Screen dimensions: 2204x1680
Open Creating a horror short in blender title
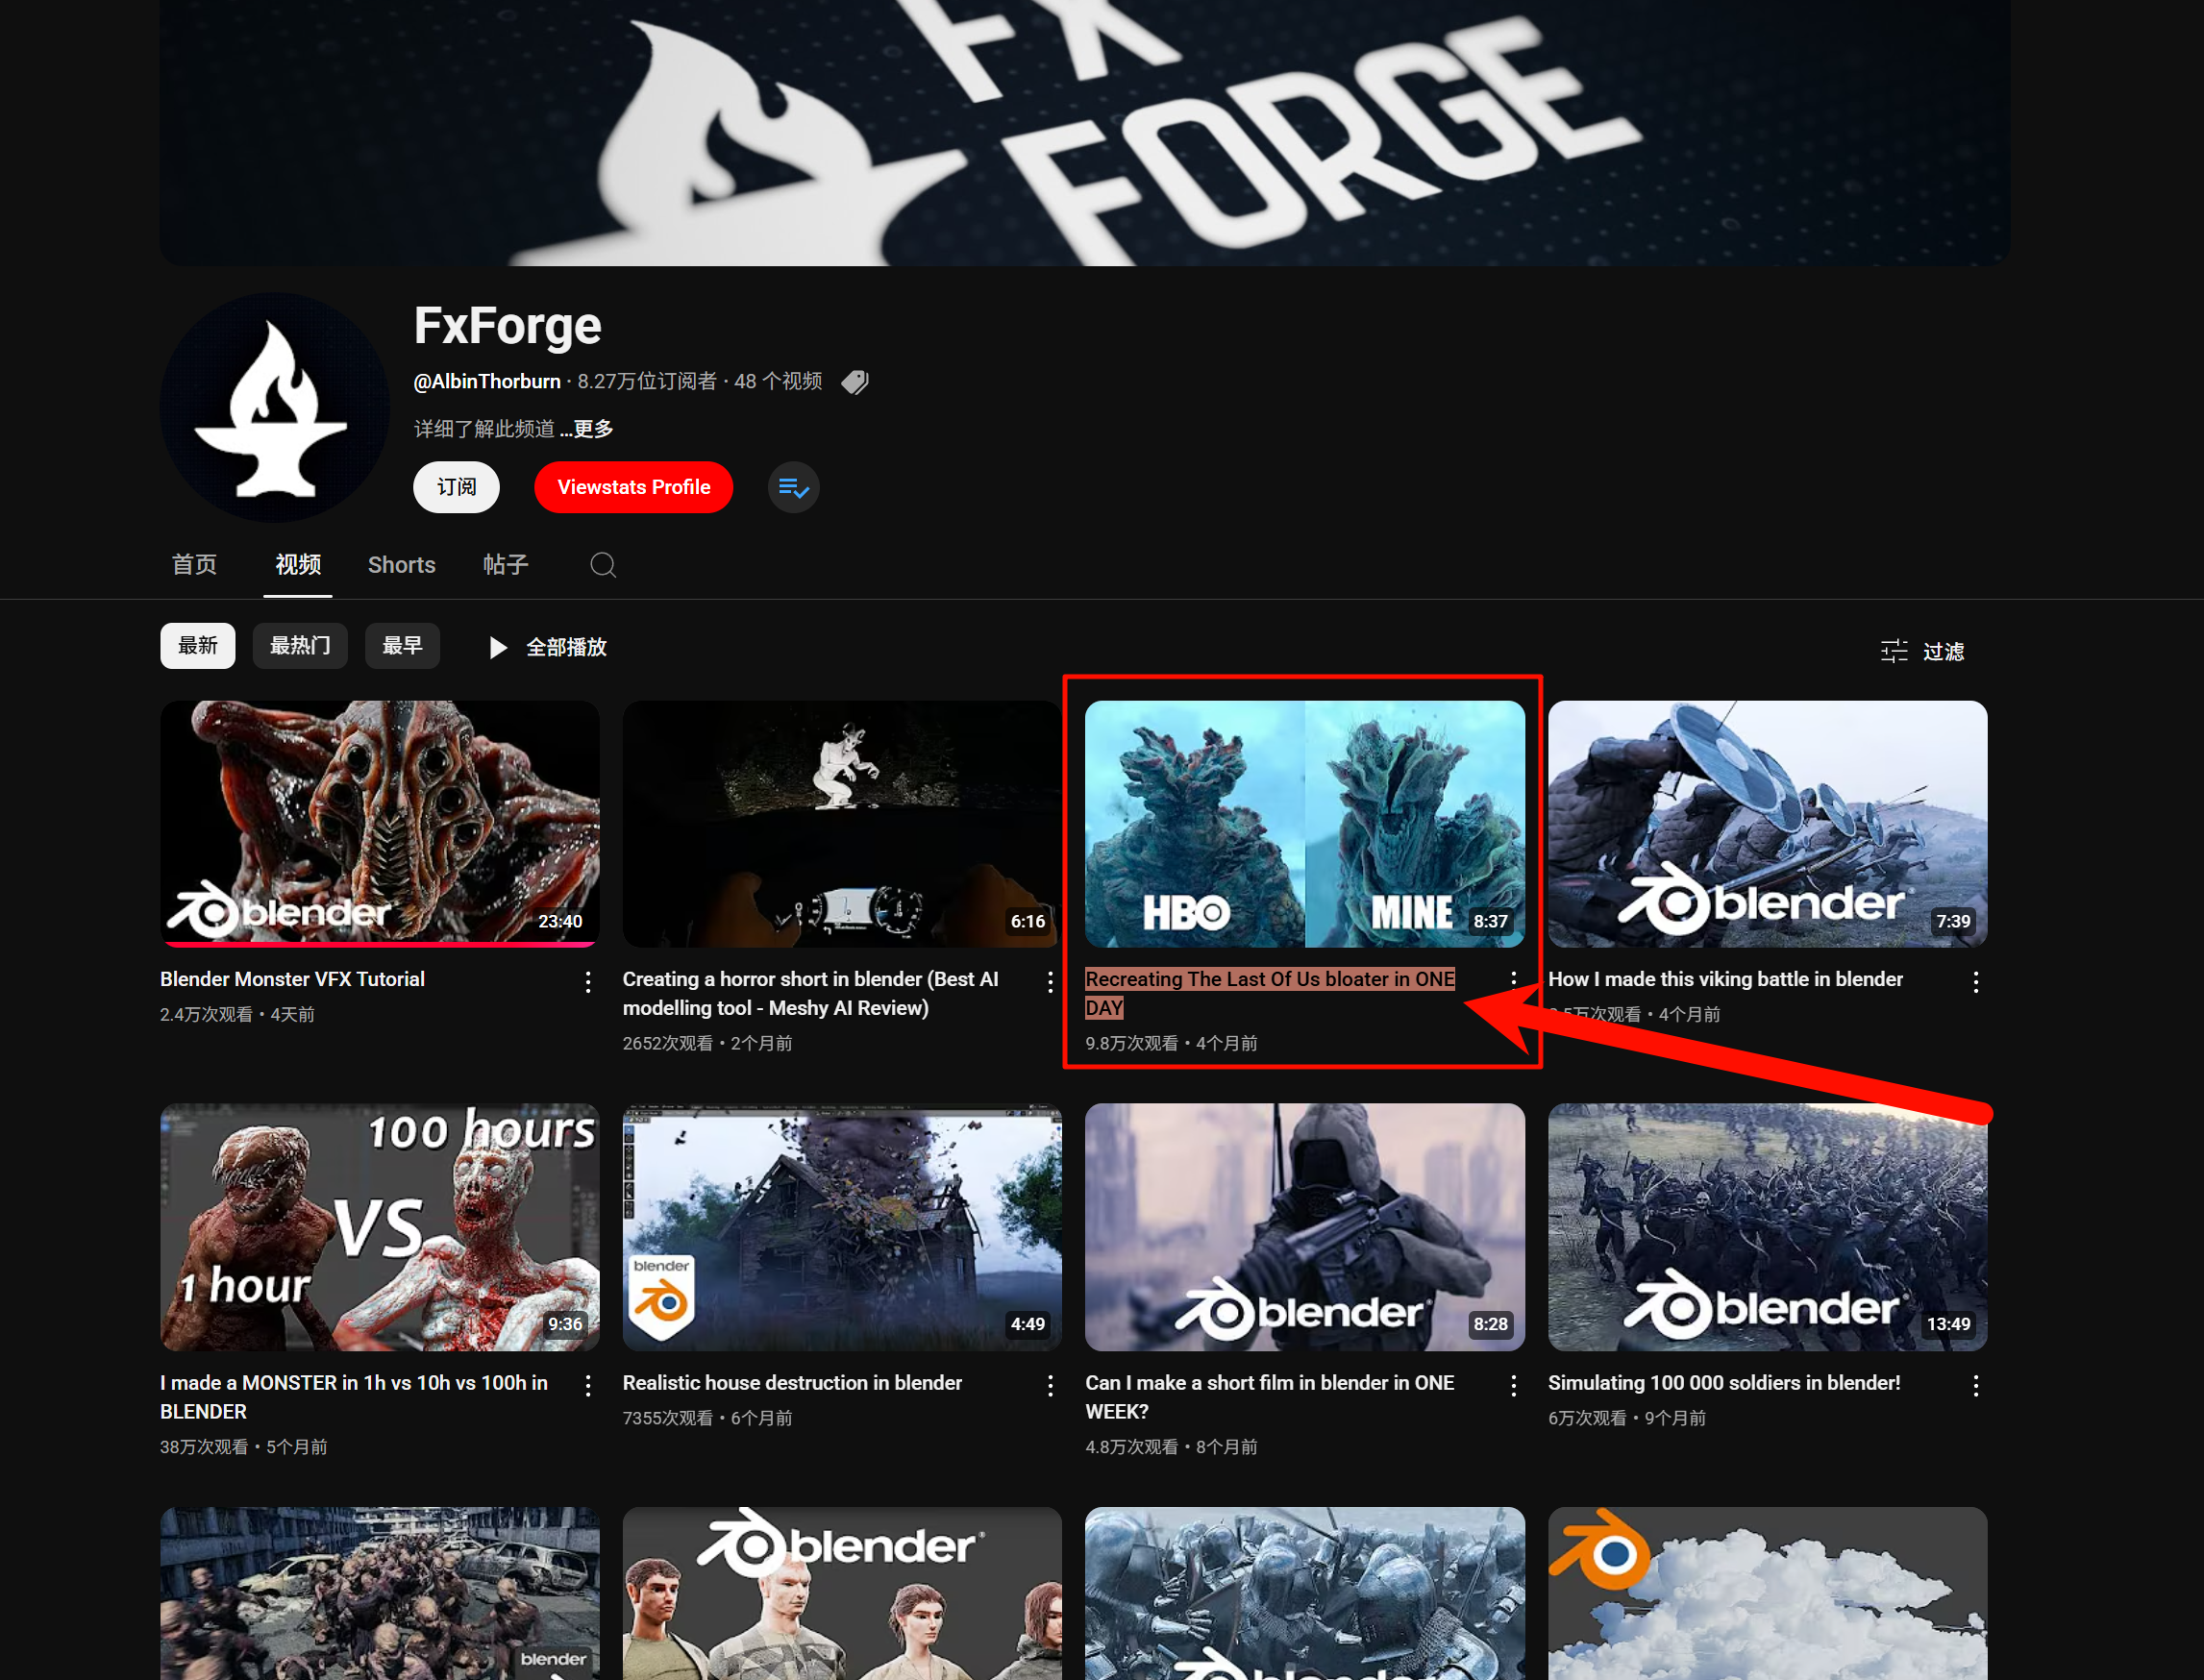811,993
